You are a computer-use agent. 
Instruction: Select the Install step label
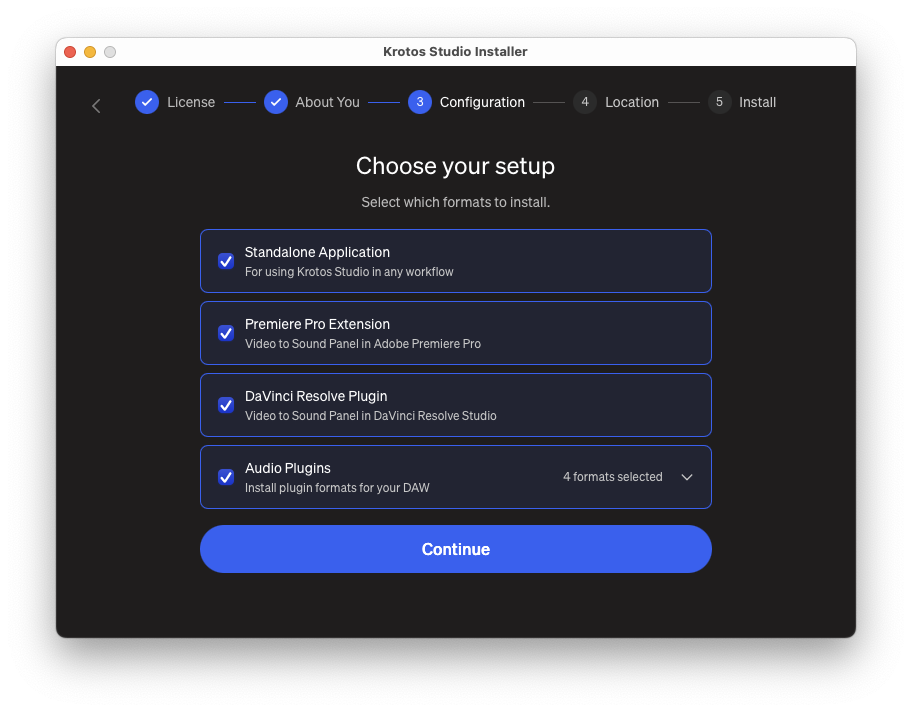coord(757,102)
